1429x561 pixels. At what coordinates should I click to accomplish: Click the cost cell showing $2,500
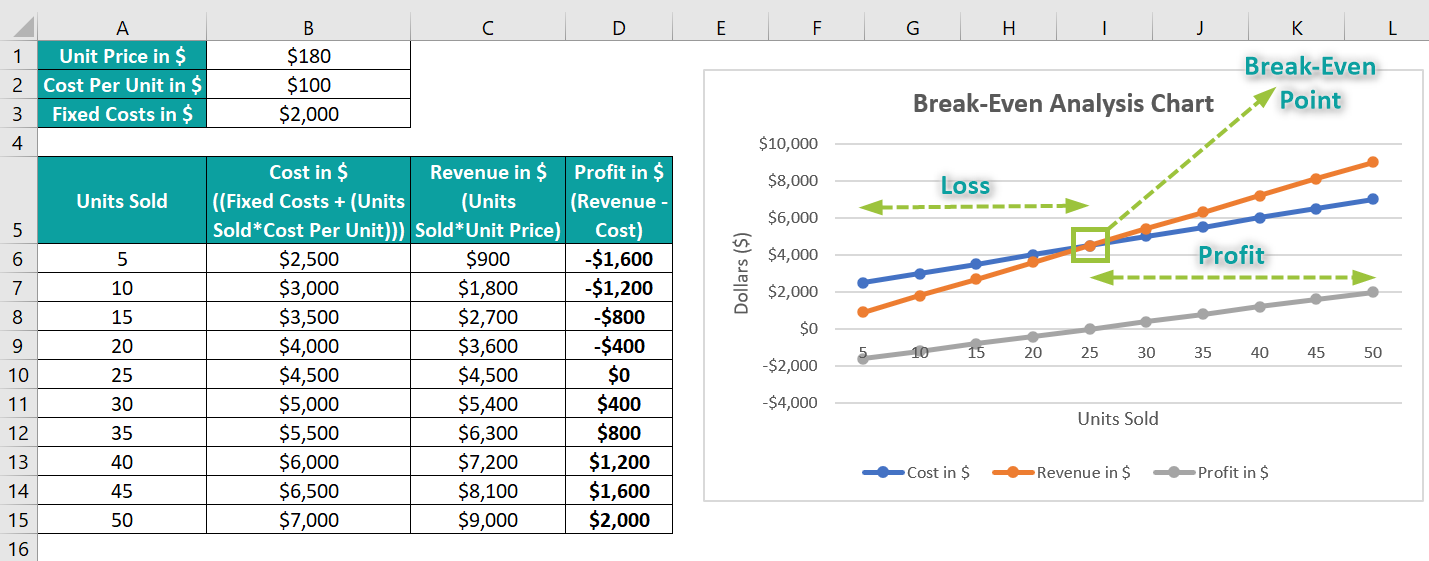pos(308,259)
